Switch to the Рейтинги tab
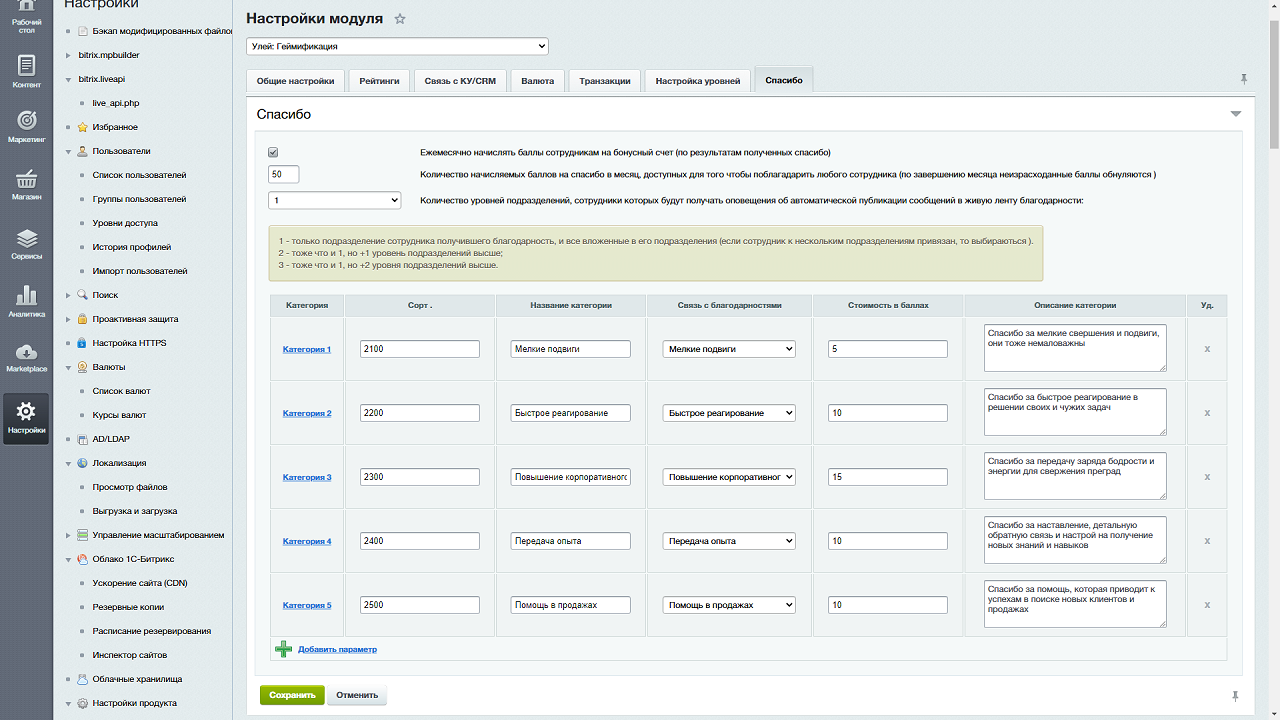1280x720 pixels. coord(380,81)
